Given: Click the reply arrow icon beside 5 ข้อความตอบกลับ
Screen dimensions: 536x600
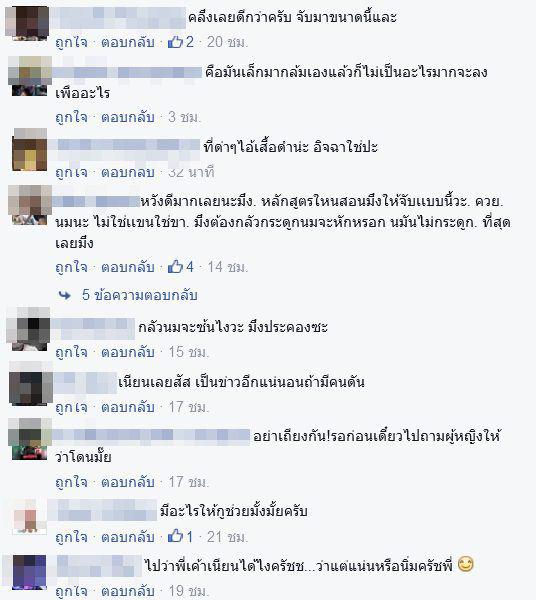Looking at the screenshot, I should click(x=64, y=295).
